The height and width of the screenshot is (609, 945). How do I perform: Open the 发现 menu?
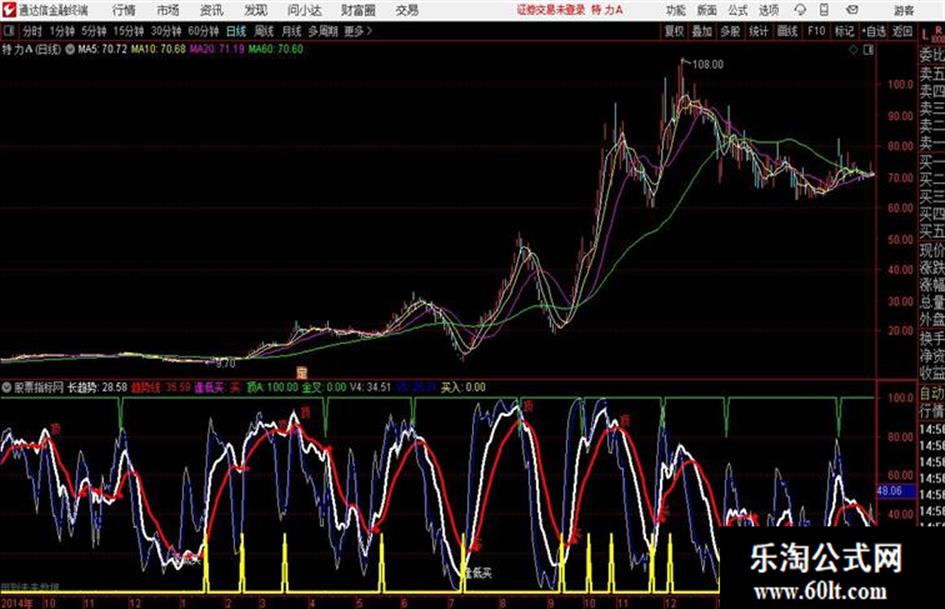pyautogui.click(x=256, y=10)
